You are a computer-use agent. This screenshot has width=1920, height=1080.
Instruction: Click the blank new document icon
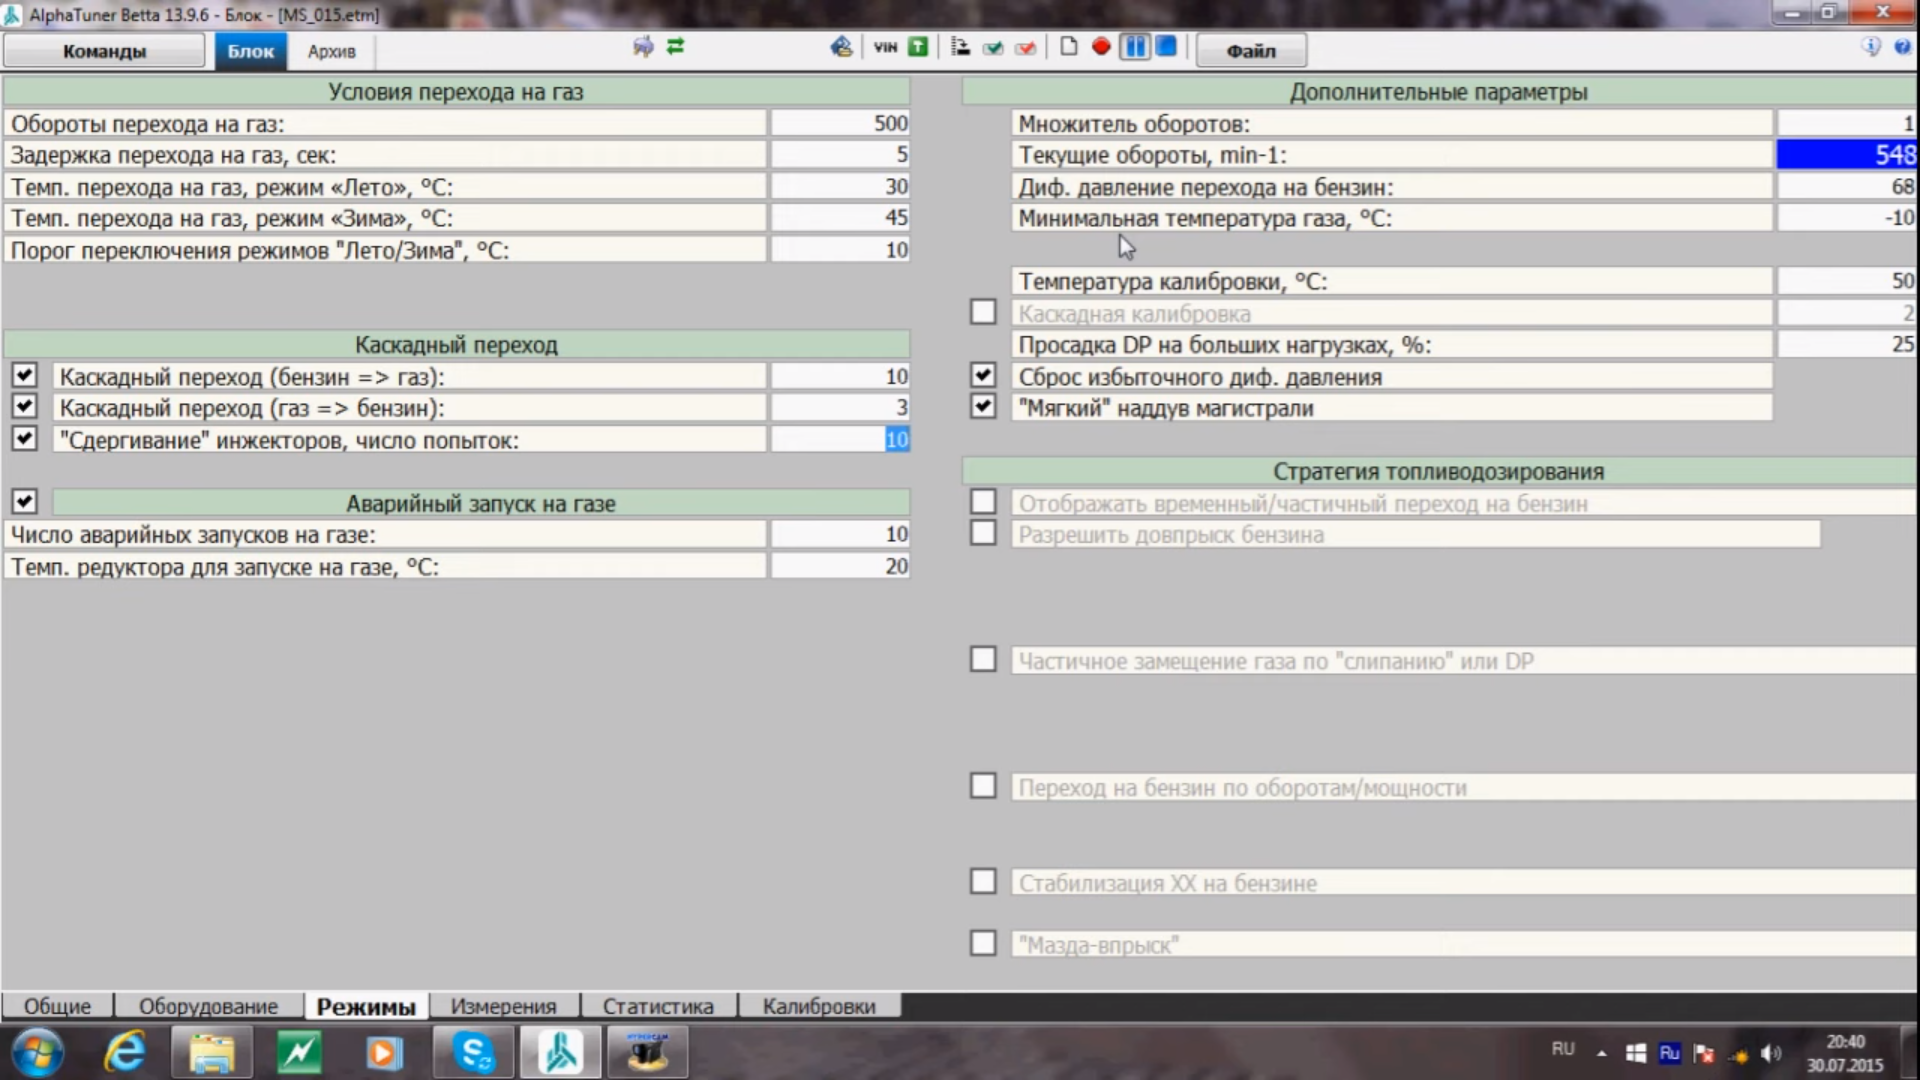(1068, 47)
